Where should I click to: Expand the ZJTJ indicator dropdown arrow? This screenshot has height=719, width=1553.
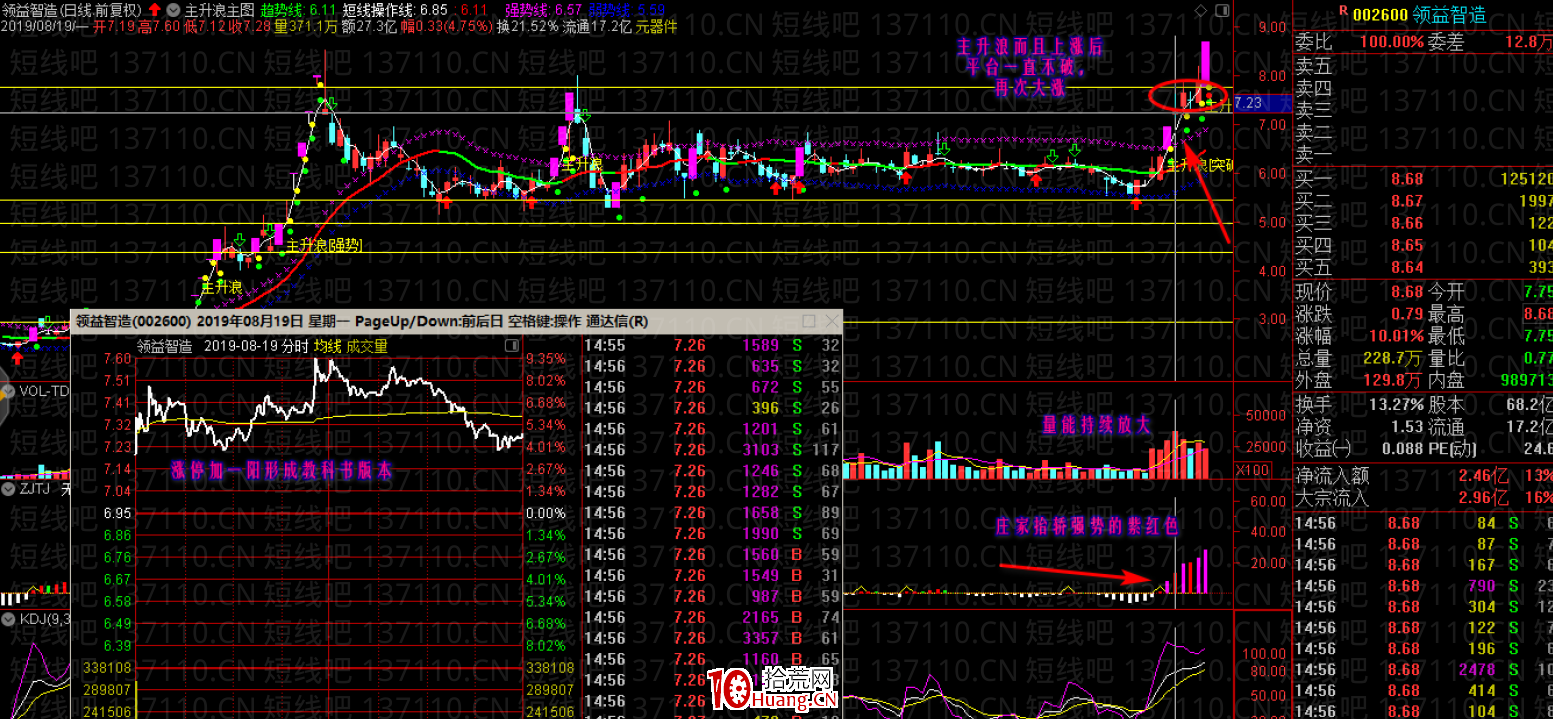(9, 489)
